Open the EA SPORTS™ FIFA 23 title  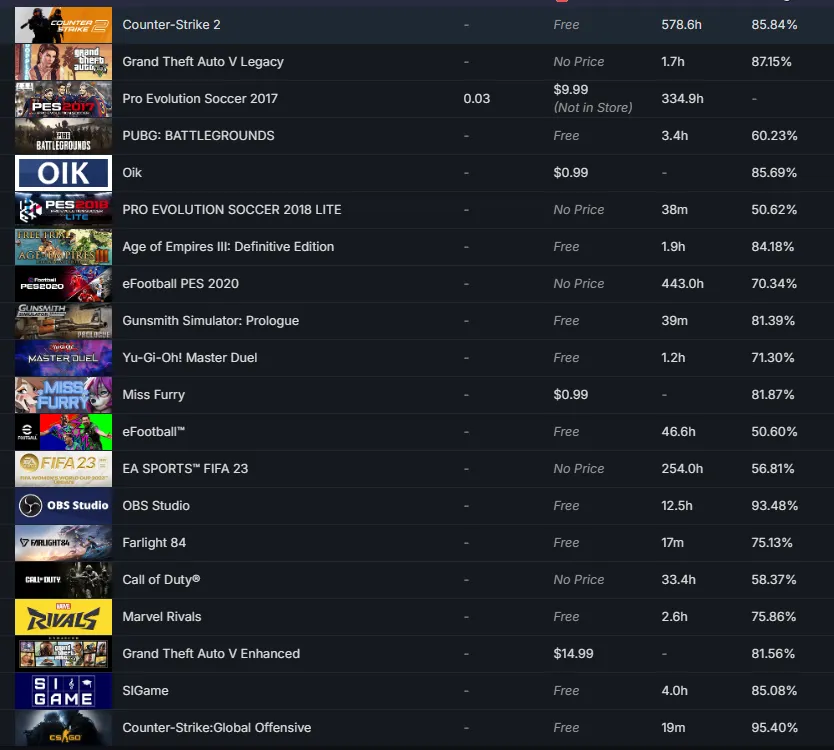185,469
